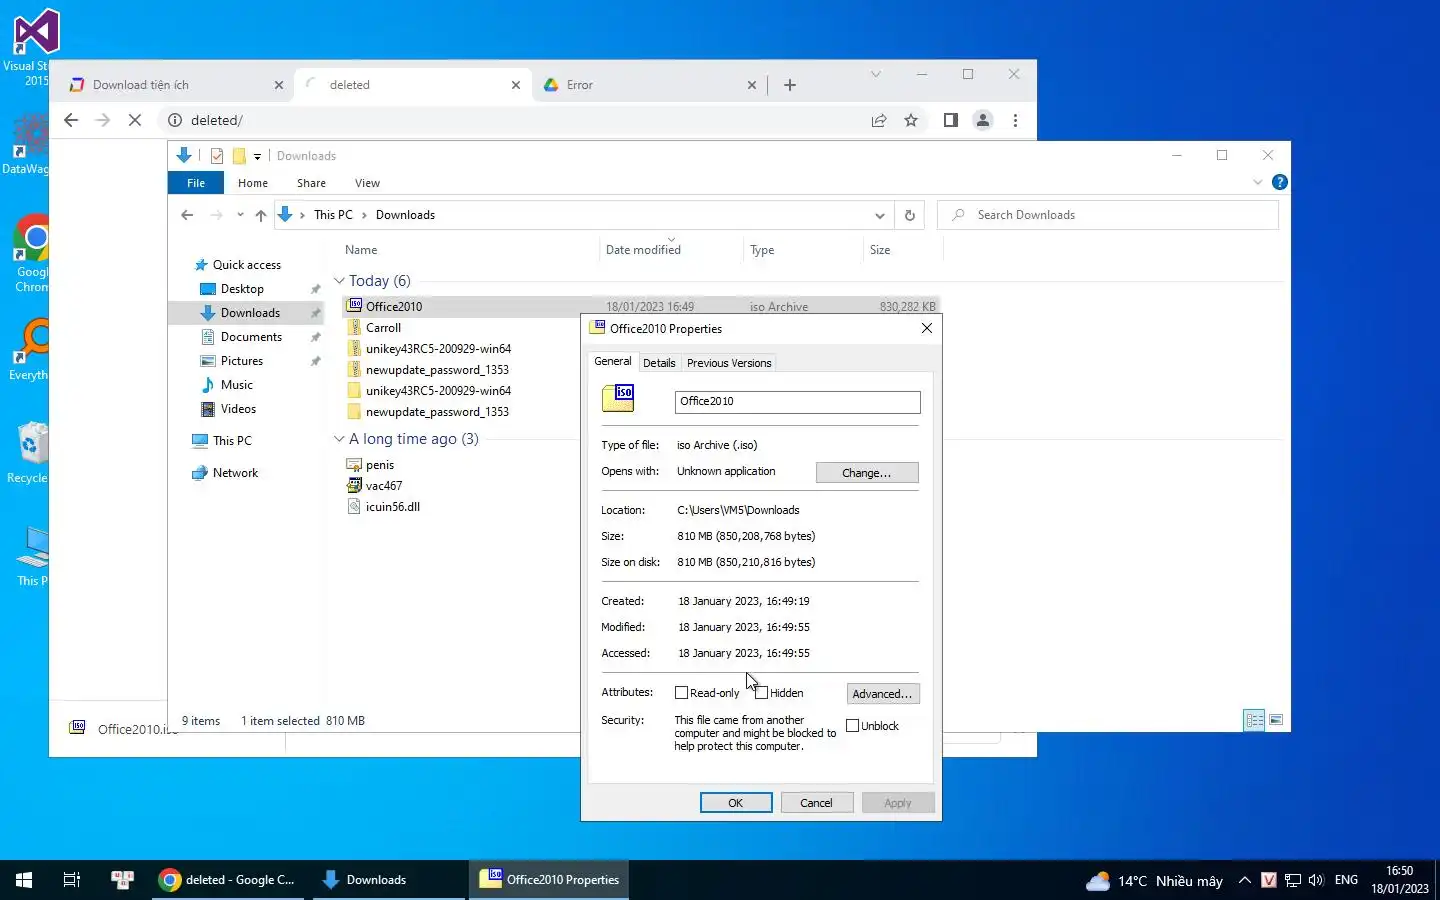Image resolution: width=1440 pixels, height=900 pixels.
Task: Open Advanced... attributes button
Action: click(x=883, y=694)
